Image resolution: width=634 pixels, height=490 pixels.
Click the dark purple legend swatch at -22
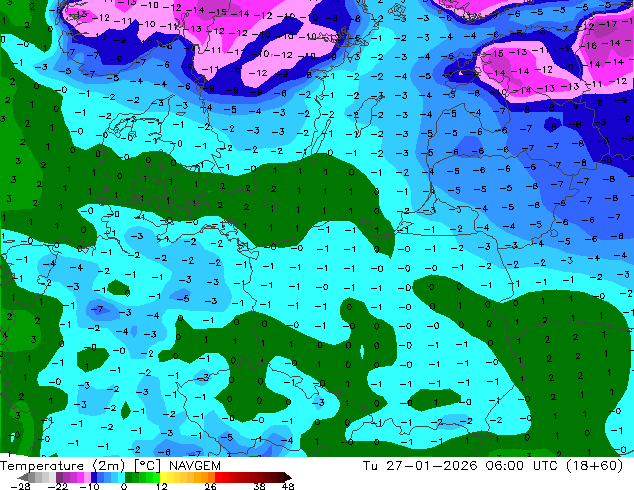pos(59,477)
